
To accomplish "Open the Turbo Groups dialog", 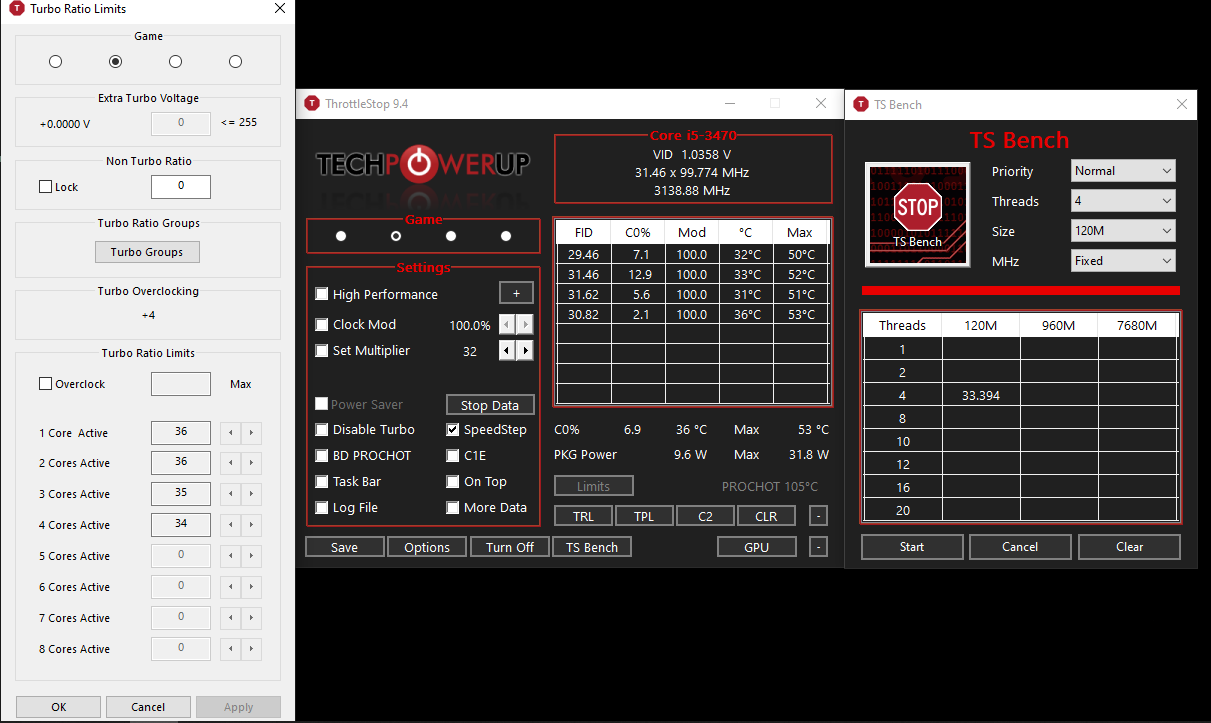I will coord(147,252).
